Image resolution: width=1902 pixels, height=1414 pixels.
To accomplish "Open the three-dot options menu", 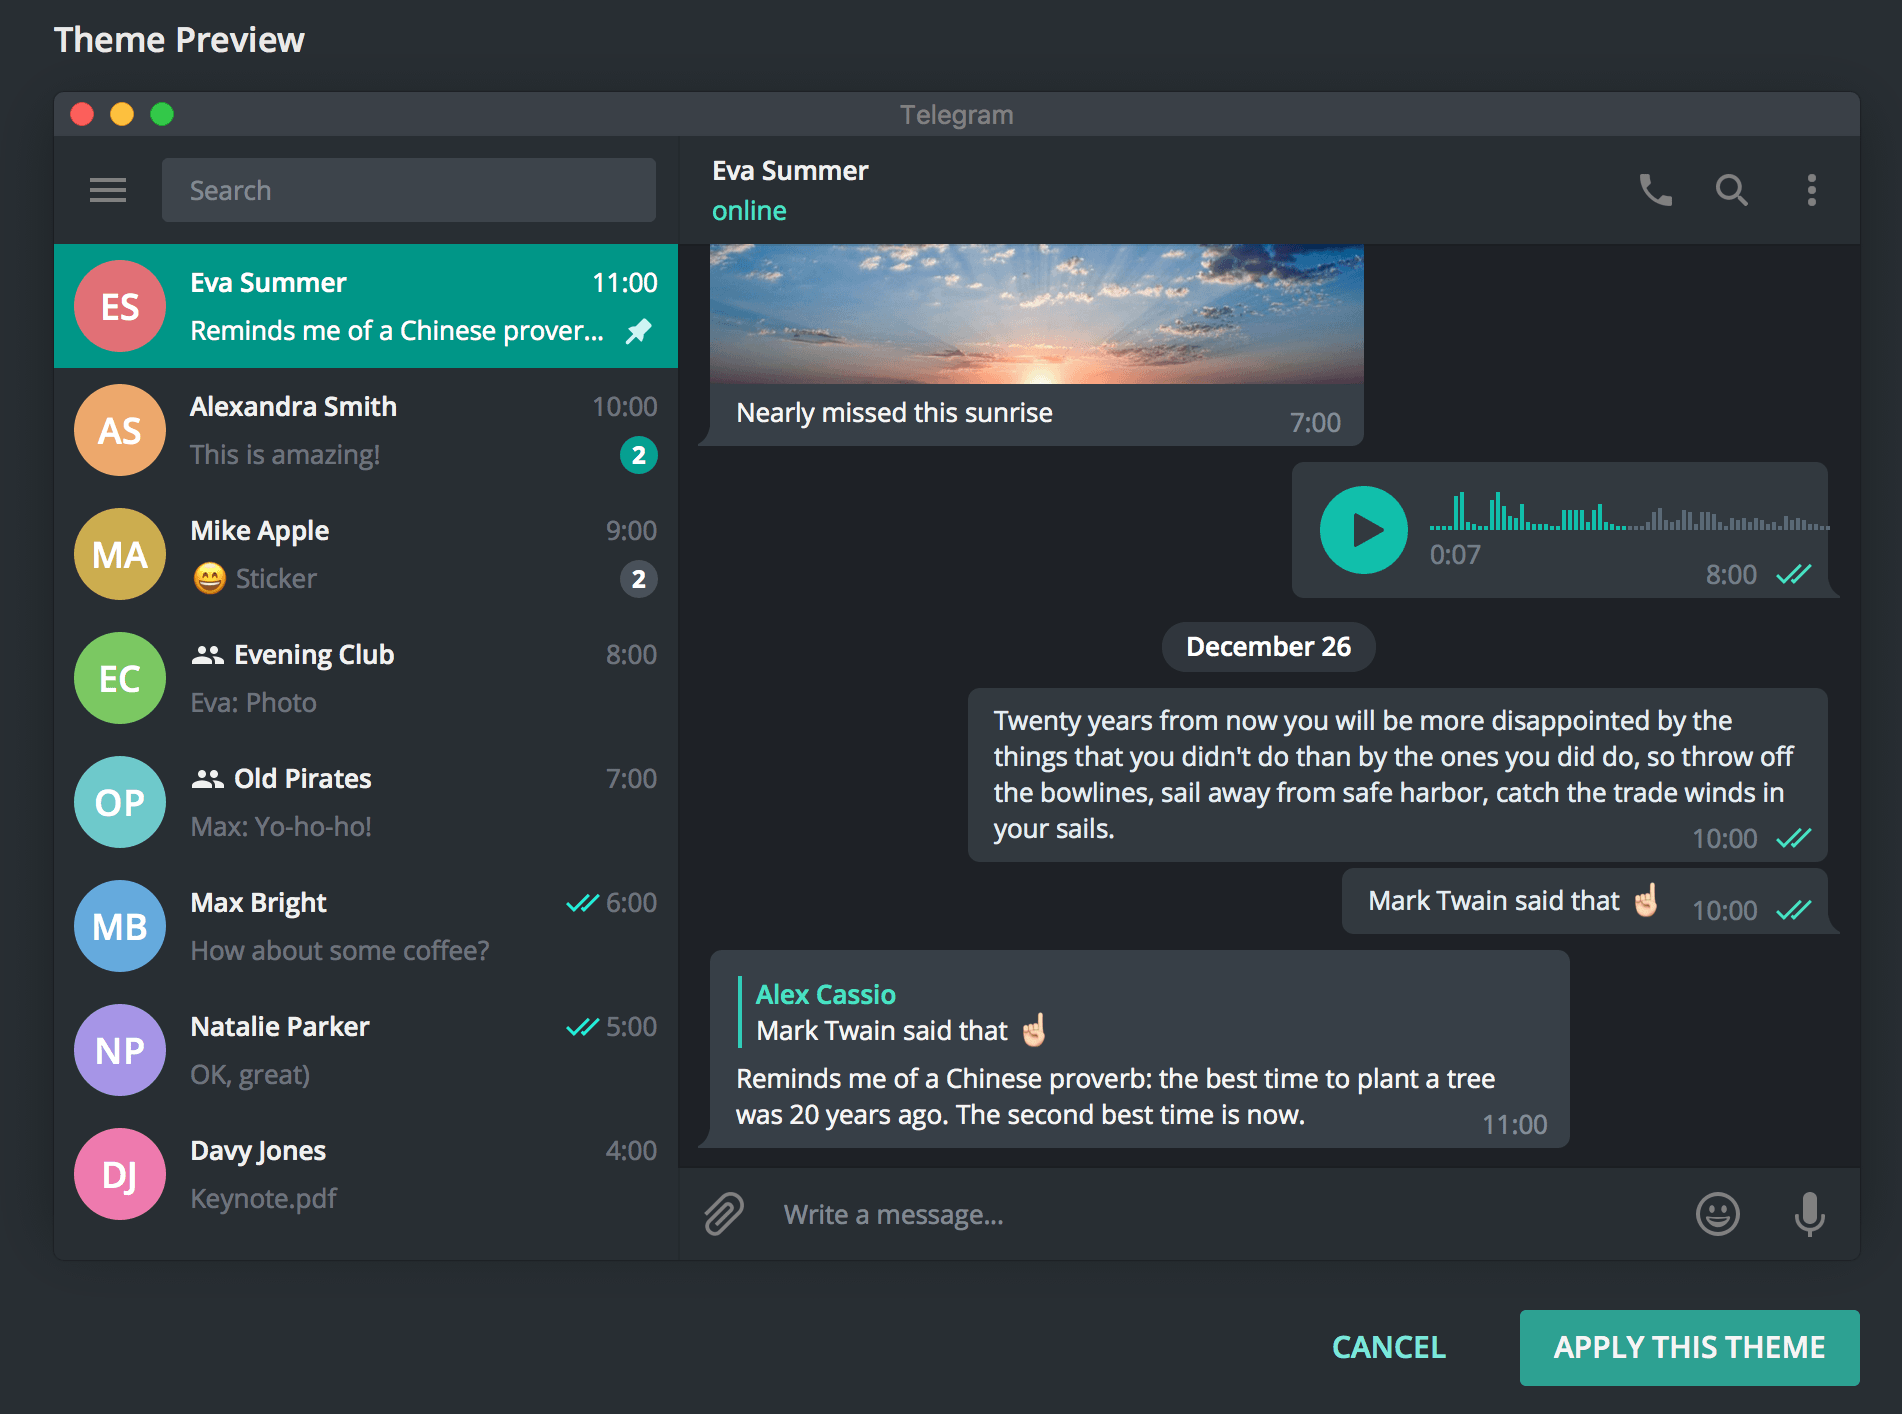I will click(1811, 191).
